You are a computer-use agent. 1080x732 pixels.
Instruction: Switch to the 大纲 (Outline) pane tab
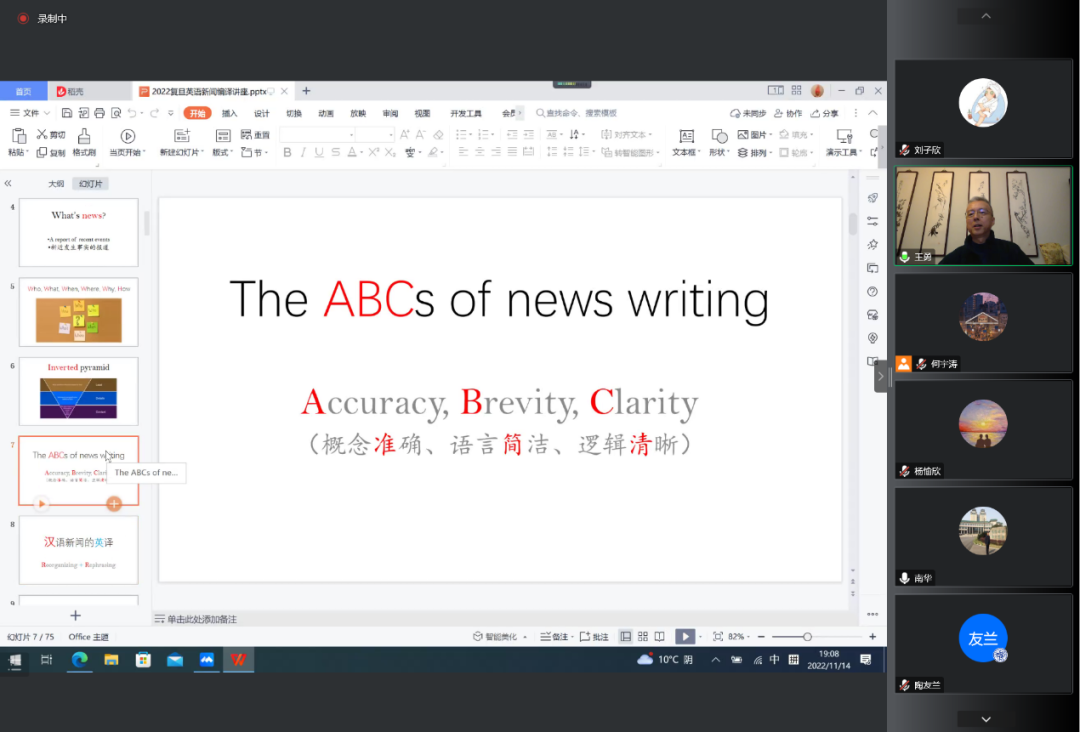click(x=56, y=184)
